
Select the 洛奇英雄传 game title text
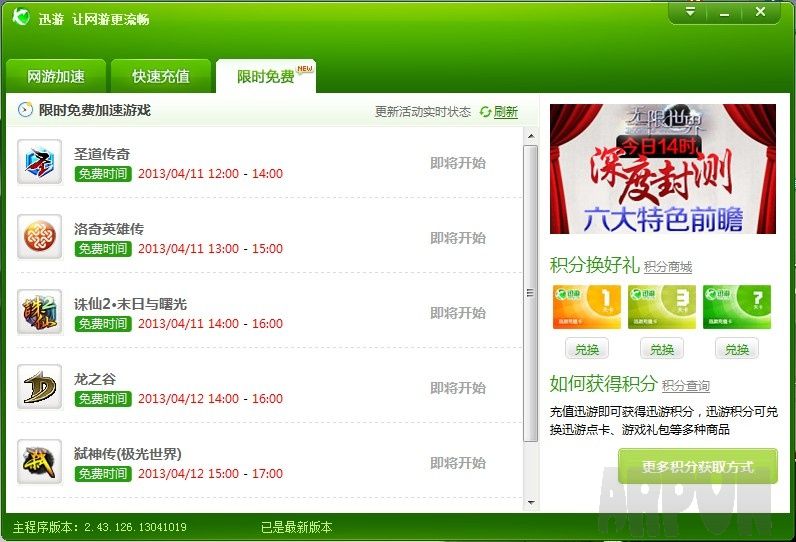109,229
